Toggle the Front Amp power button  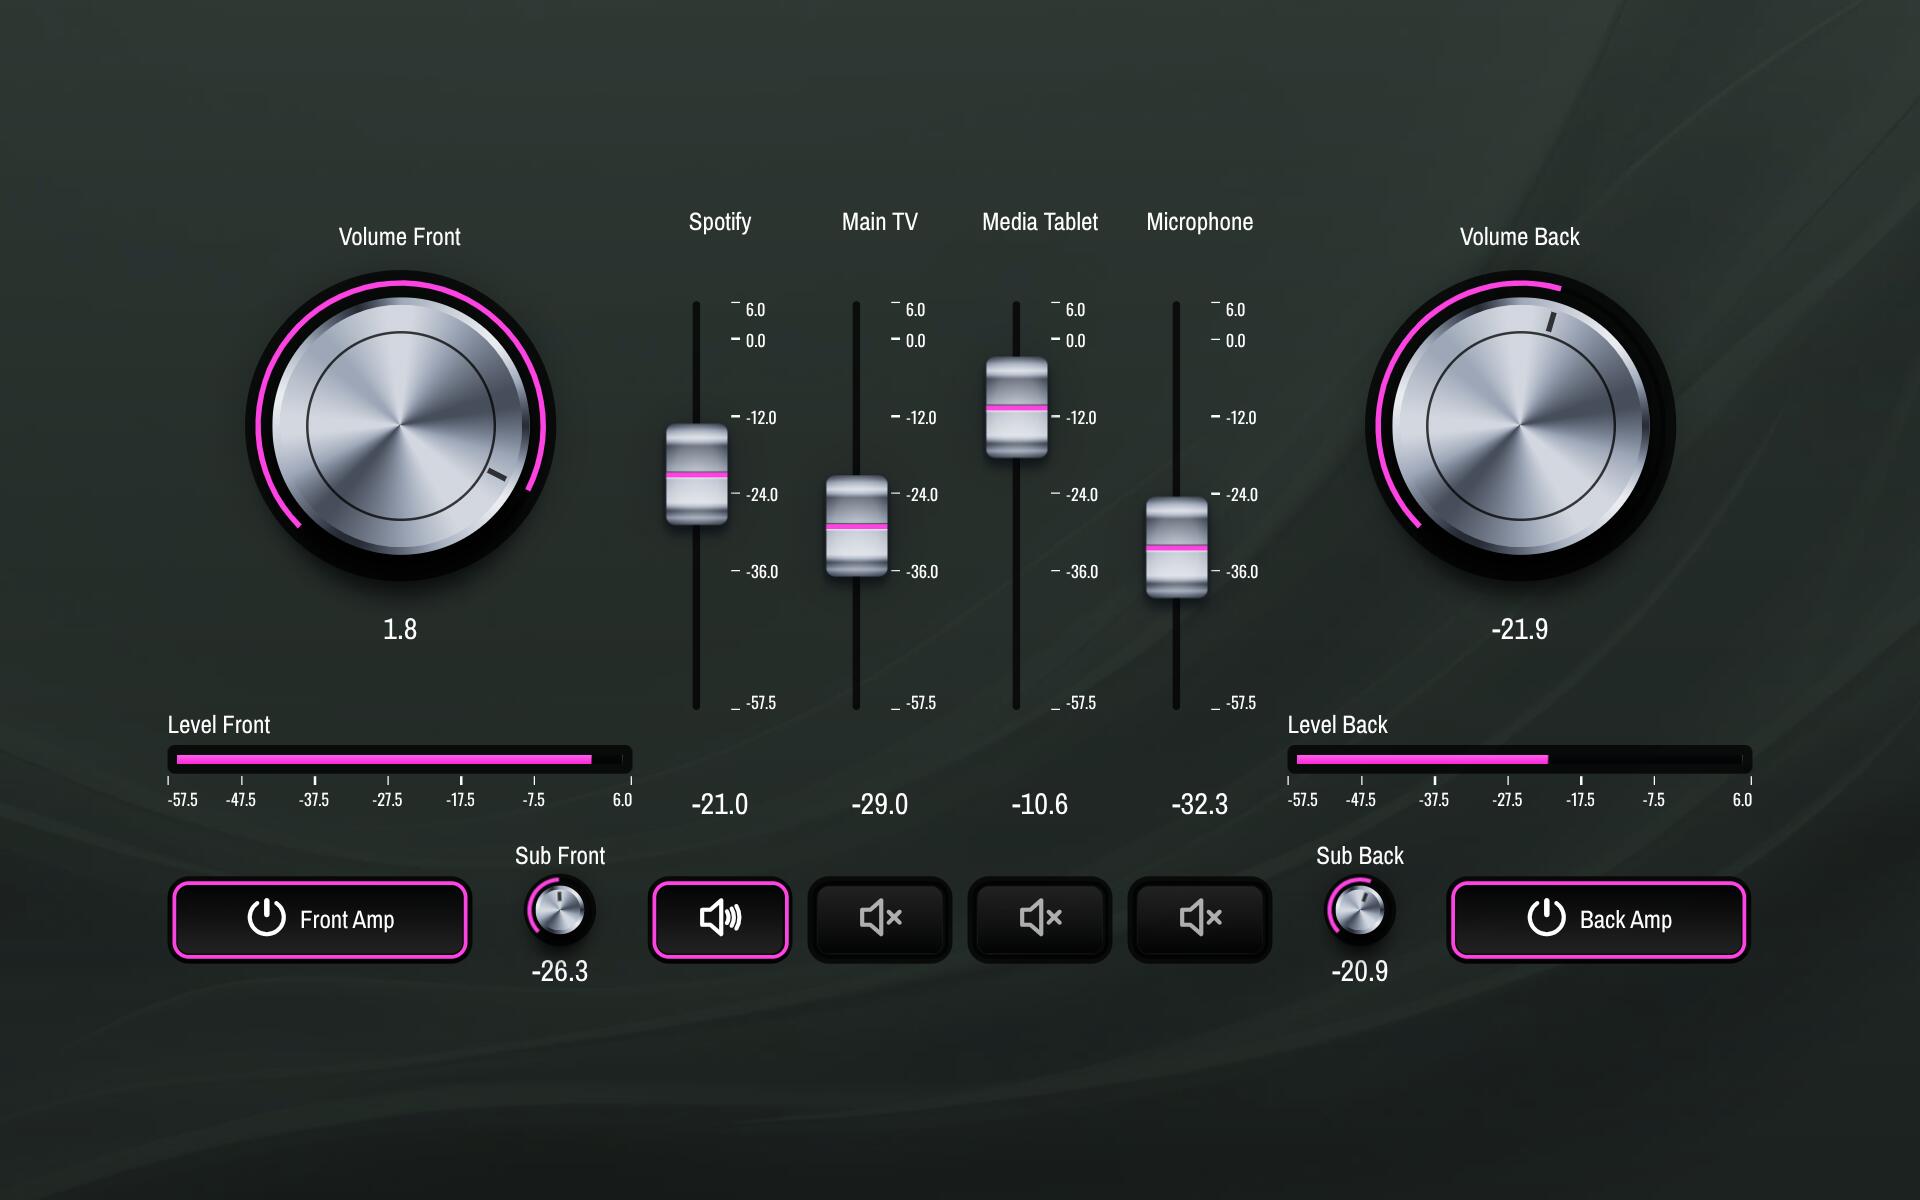click(319, 919)
